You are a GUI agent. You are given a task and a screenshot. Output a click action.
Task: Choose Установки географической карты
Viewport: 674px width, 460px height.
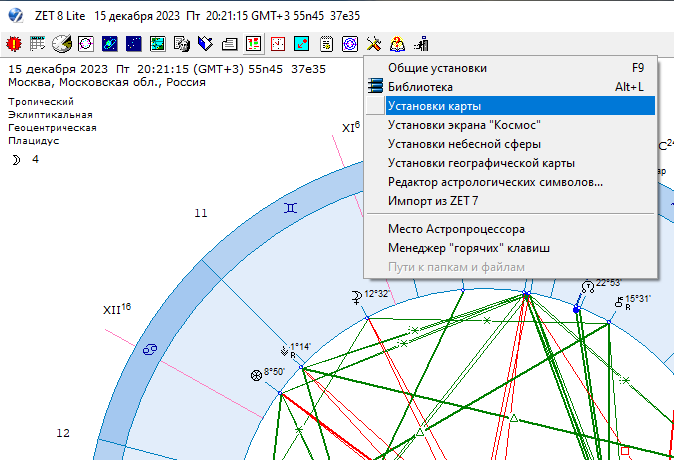tap(511, 163)
